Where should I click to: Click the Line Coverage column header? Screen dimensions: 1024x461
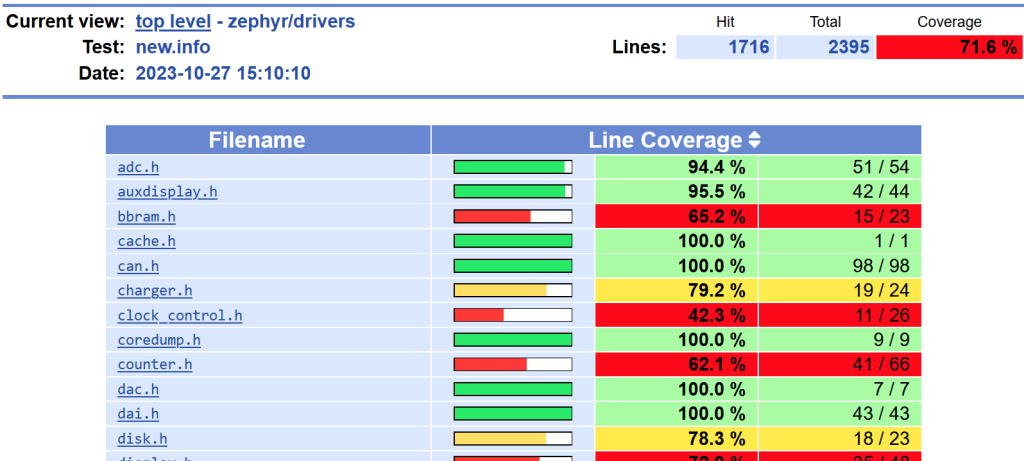click(x=665, y=140)
